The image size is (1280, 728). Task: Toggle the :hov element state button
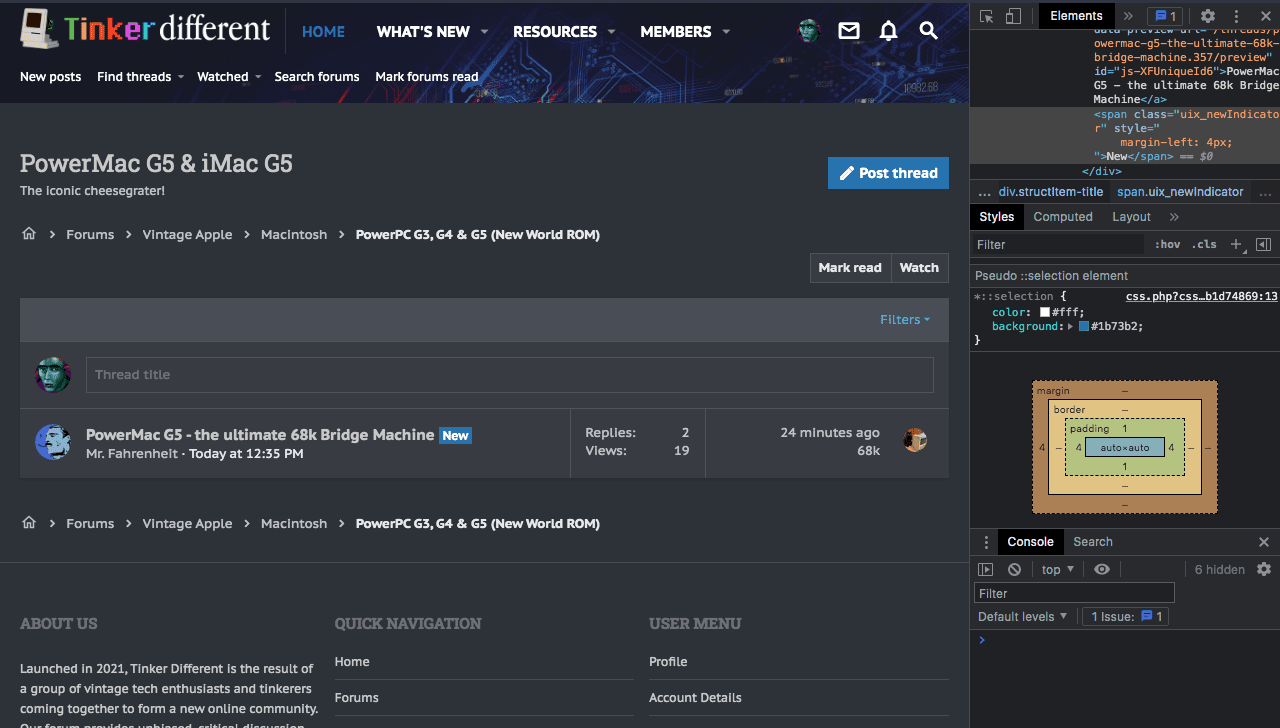[1167, 244]
